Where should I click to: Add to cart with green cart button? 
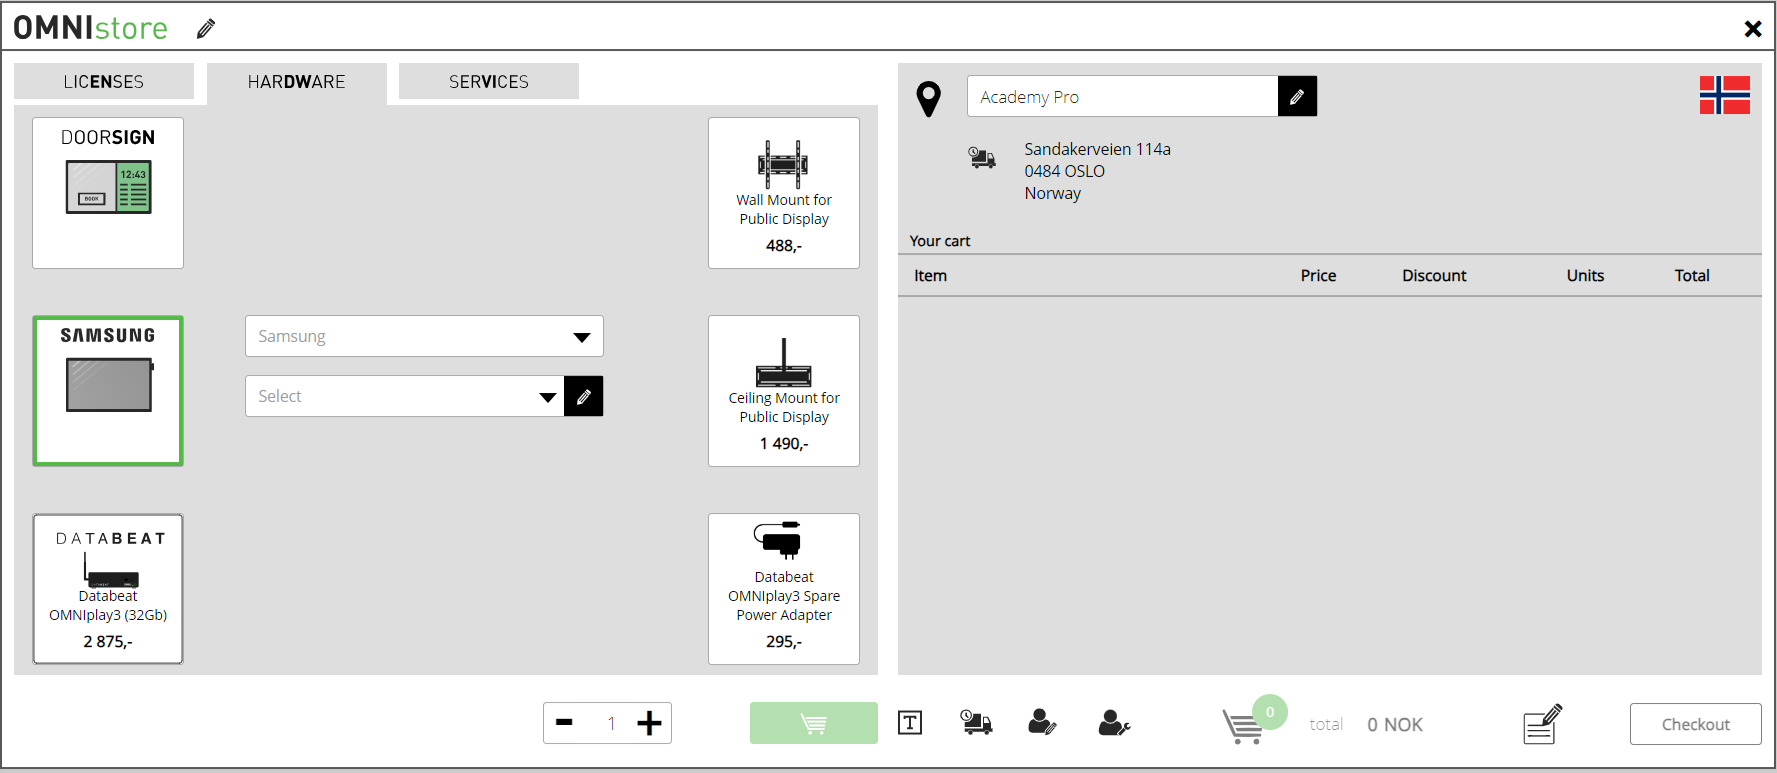pyautogui.click(x=814, y=723)
